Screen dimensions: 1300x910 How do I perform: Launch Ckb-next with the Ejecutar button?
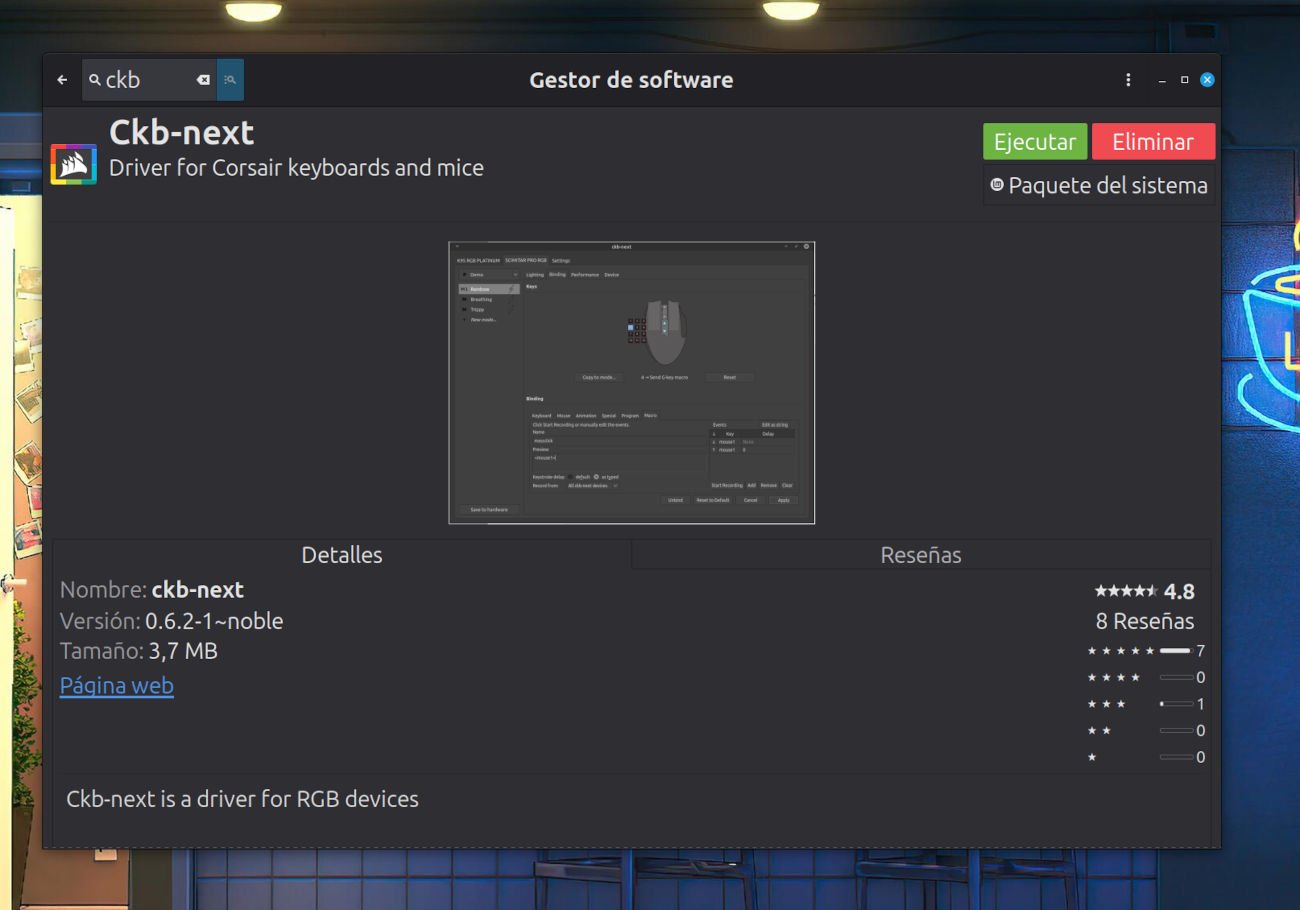pos(1035,141)
